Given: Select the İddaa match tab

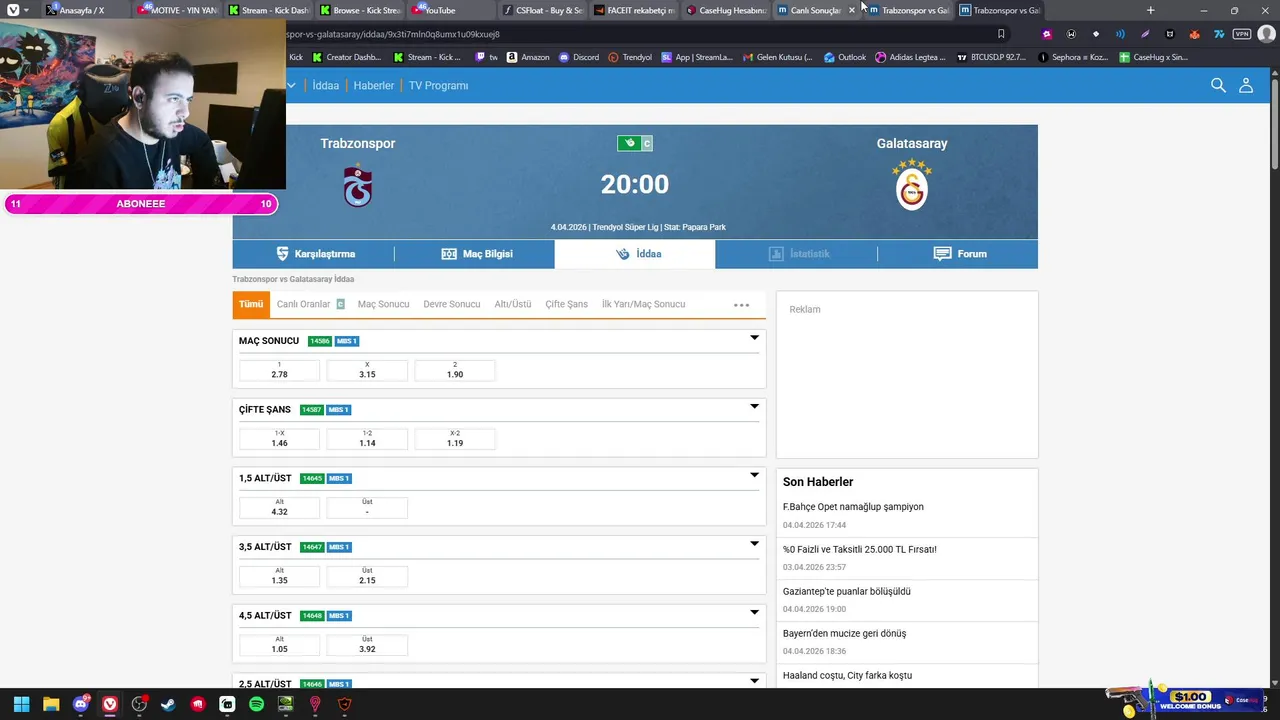Looking at the screenshot, I should pyautogui.click(x=635, y=254).
